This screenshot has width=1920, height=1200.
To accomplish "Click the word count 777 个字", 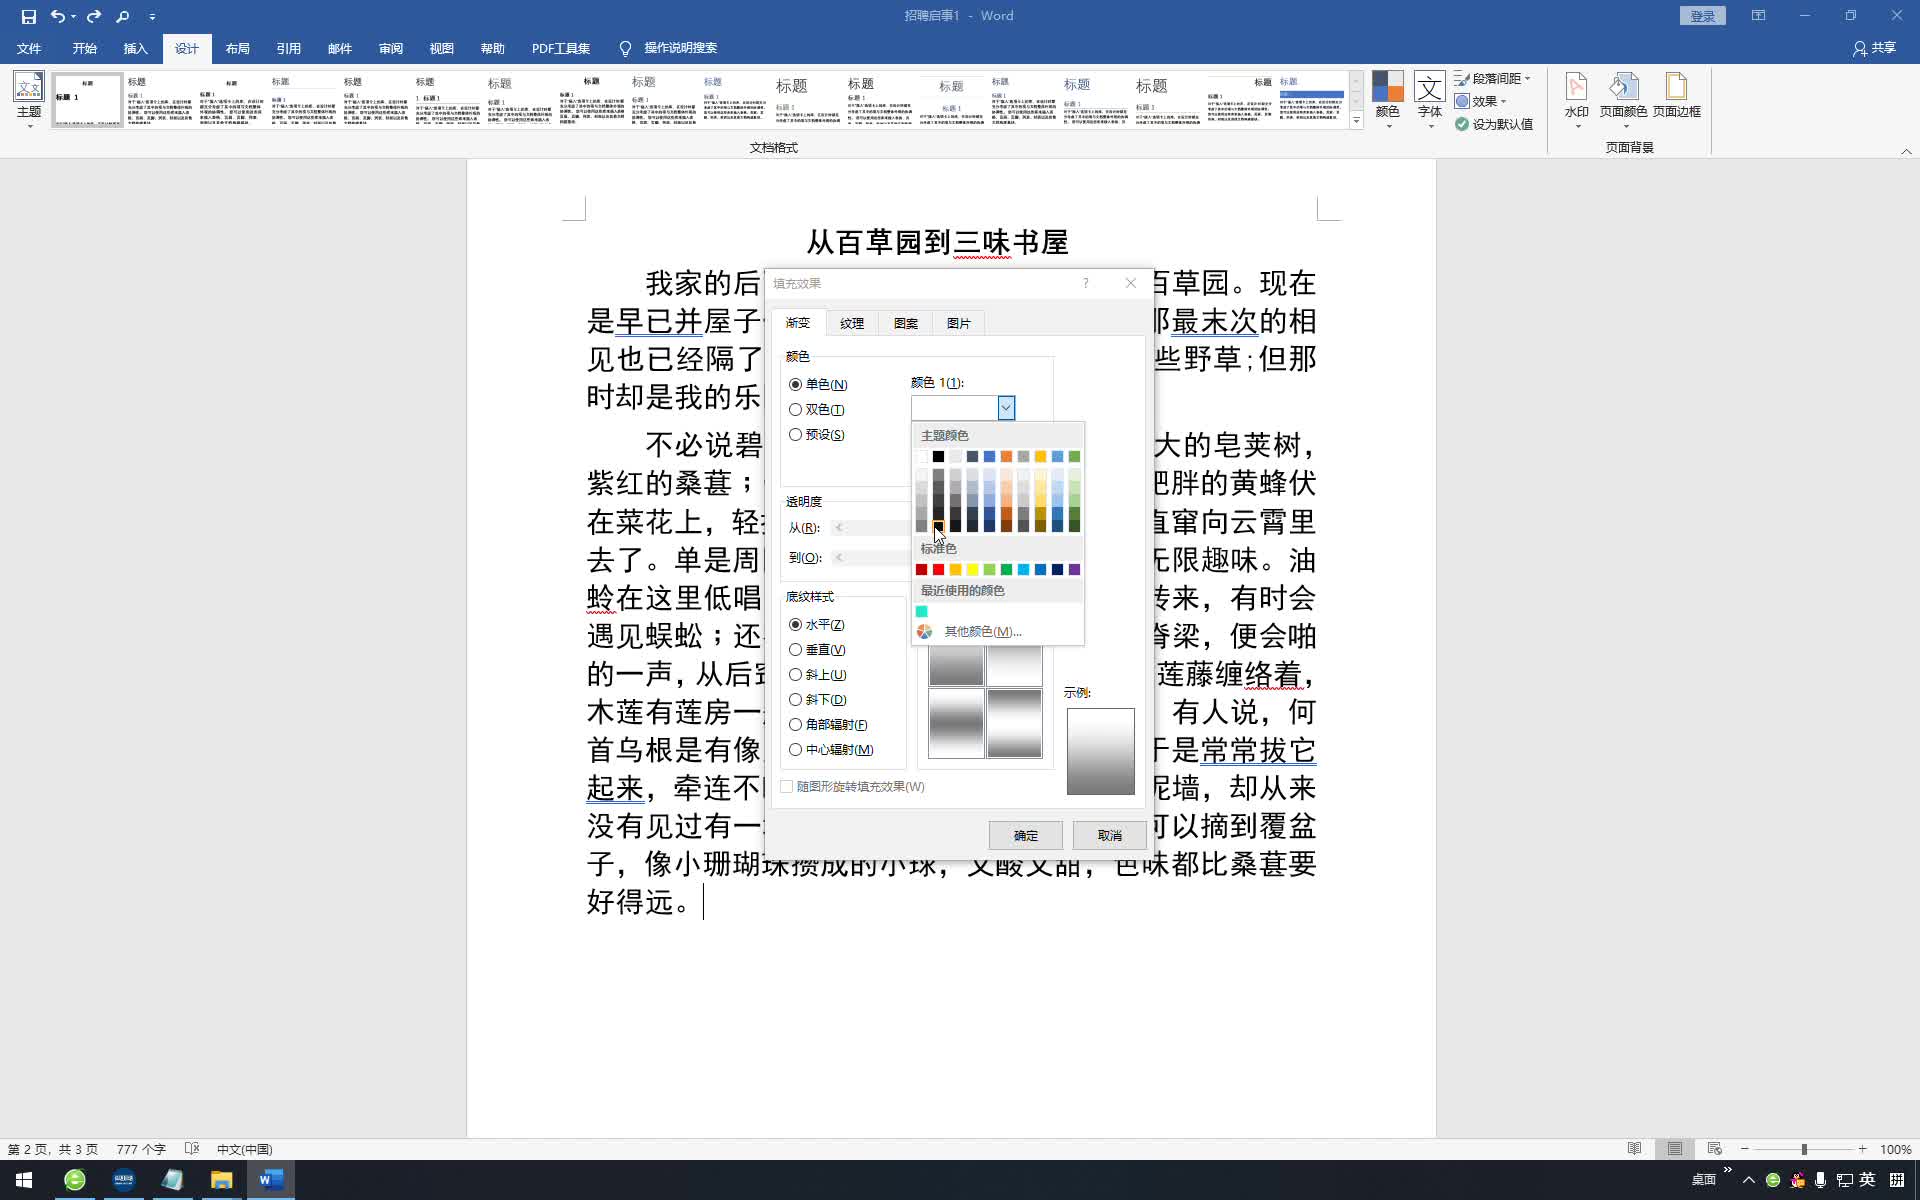I will pyautogui.click(x=141, y=1149).
